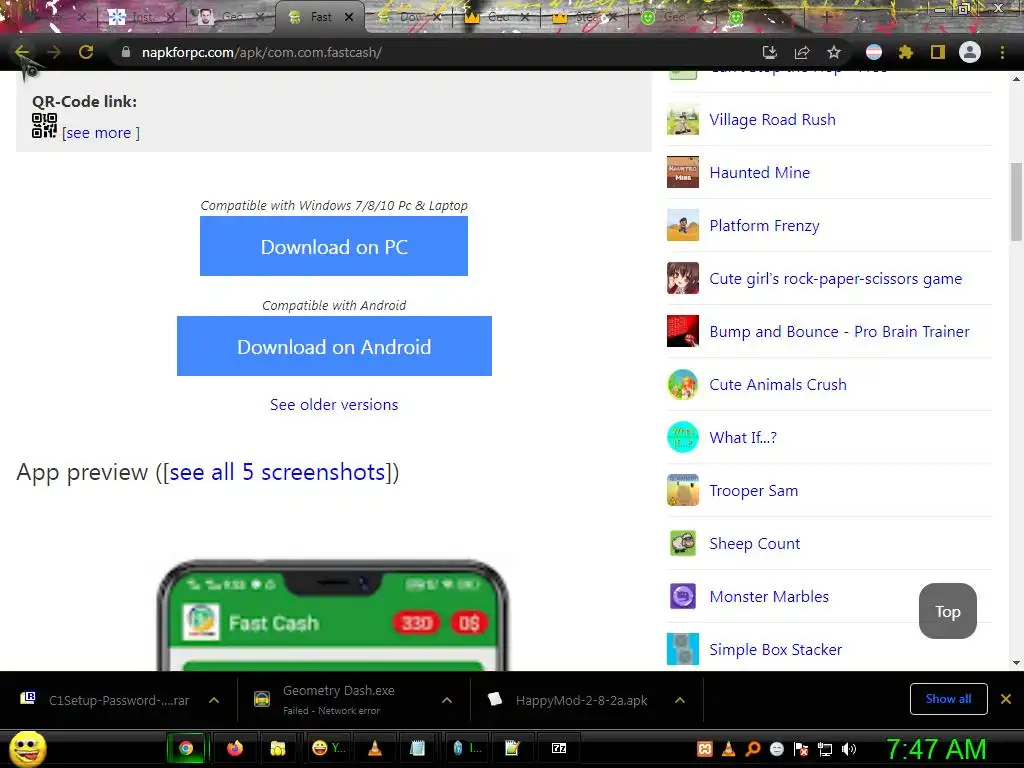
Task: Close the Fast browser tab
Action: pyautogui.click(x=349, y=17)
